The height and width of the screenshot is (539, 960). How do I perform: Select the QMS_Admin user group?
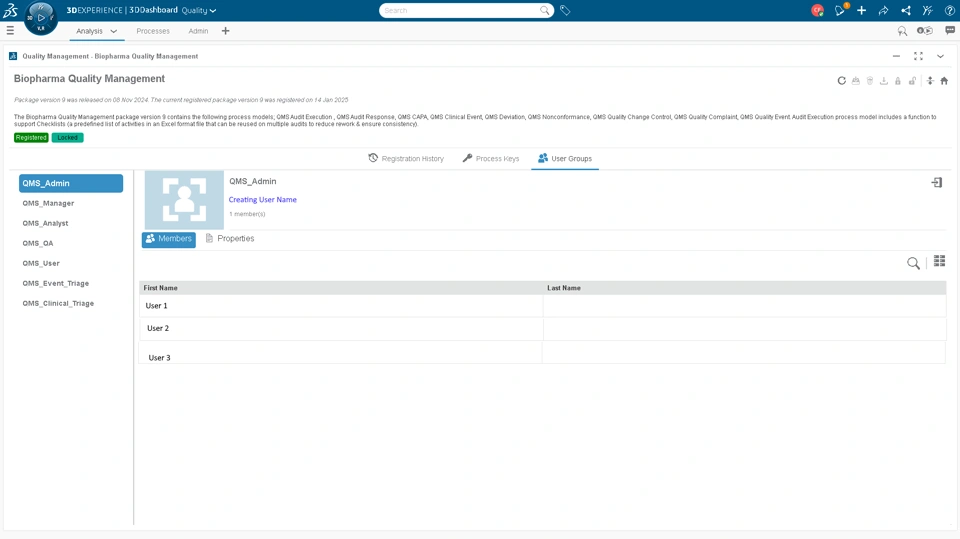click(71, 183)
